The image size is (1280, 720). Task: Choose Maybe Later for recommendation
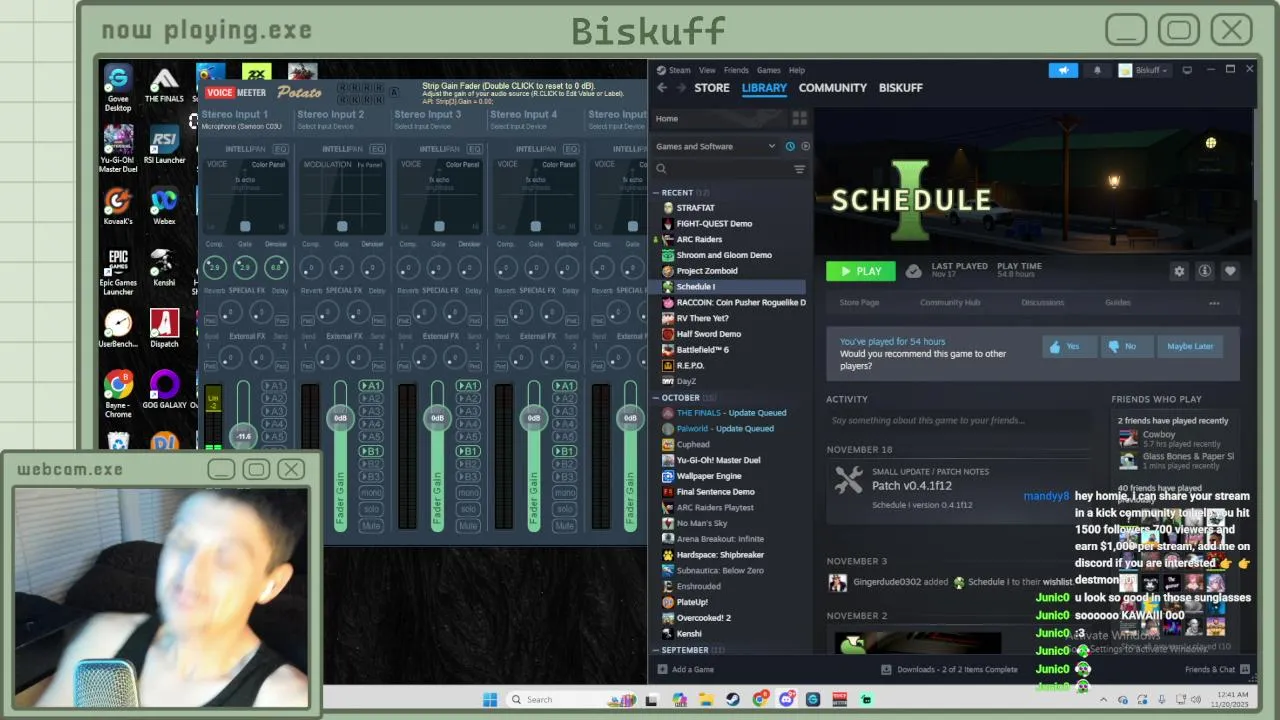pyautogui.click(x=1190, y=346)
